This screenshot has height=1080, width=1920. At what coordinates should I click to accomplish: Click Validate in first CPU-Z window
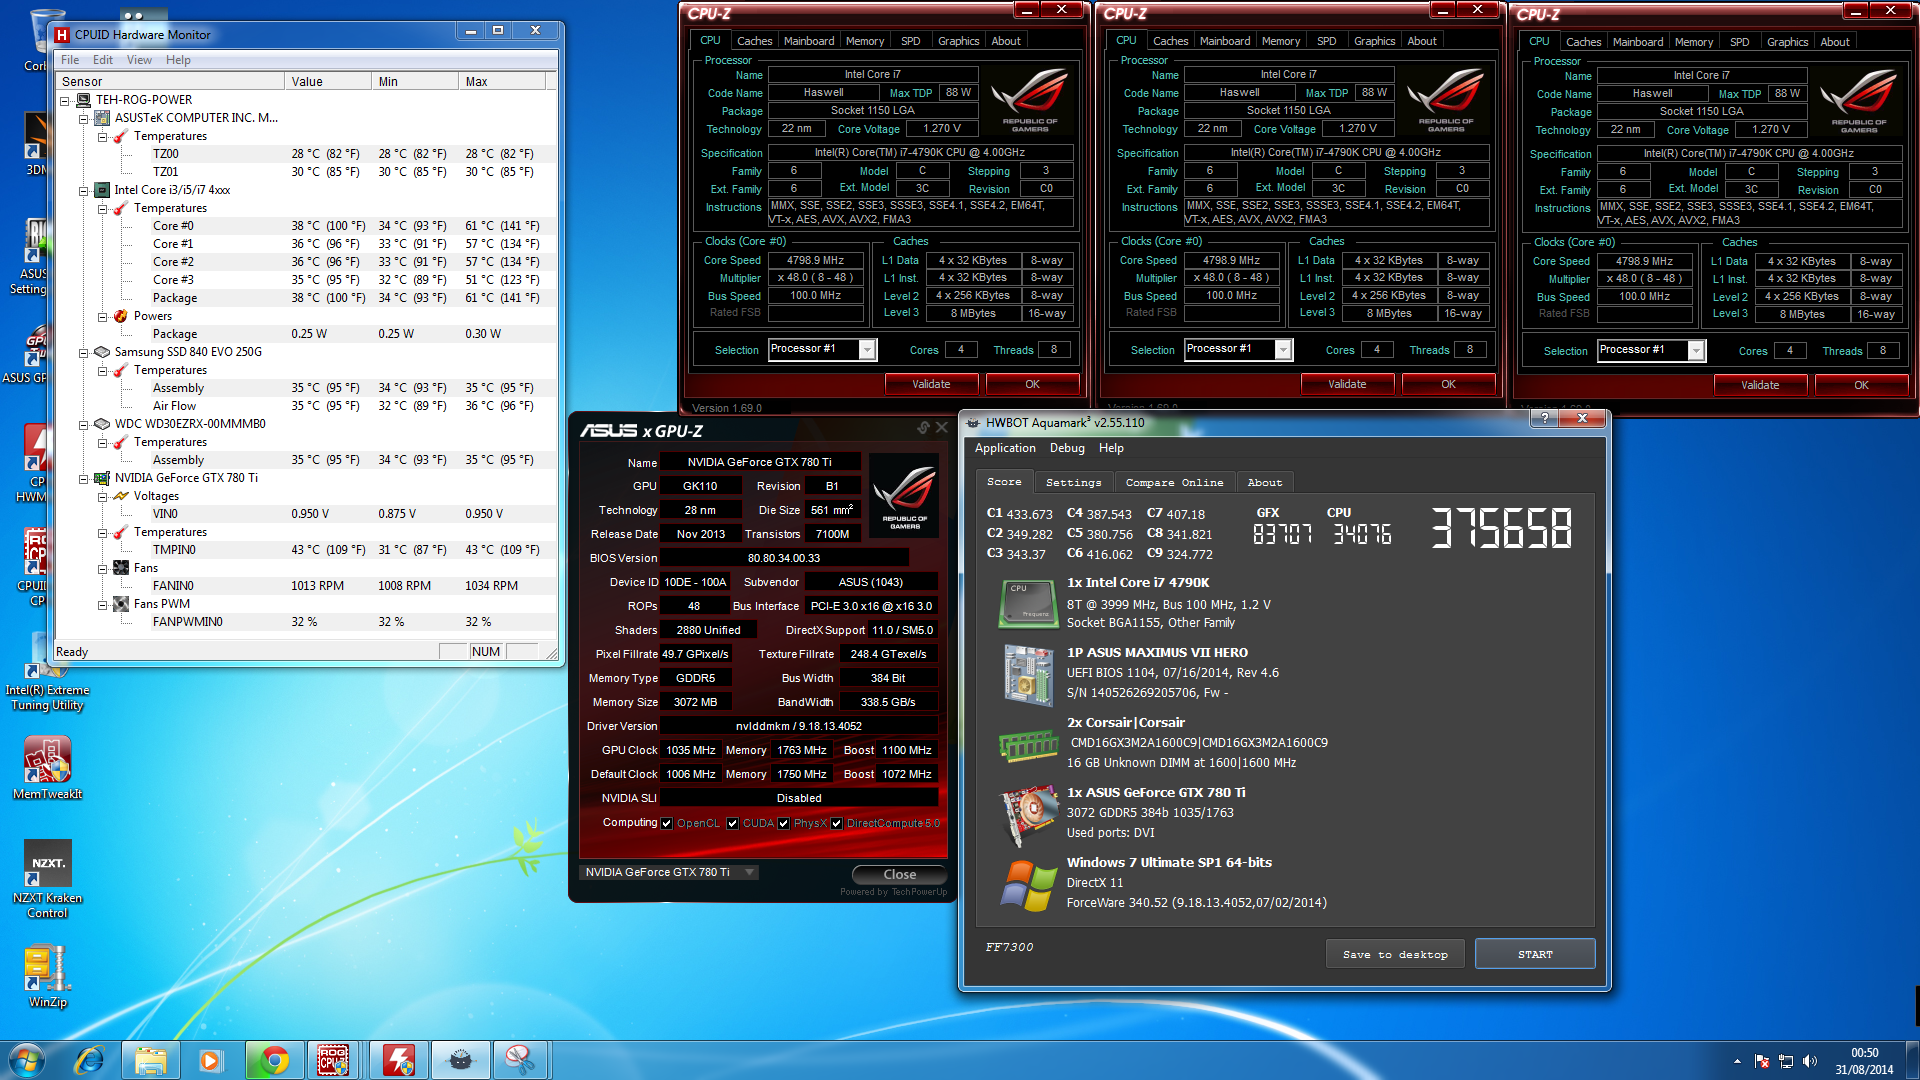(x=931, y=384)
